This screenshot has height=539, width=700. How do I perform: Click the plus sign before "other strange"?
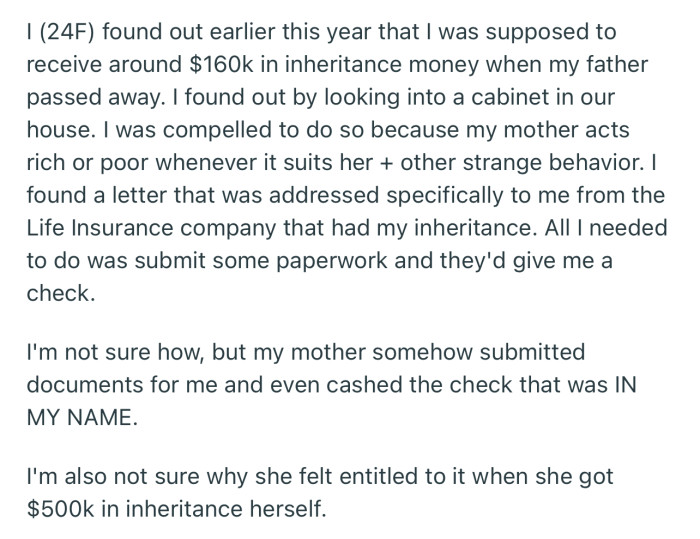pos(386,163)
